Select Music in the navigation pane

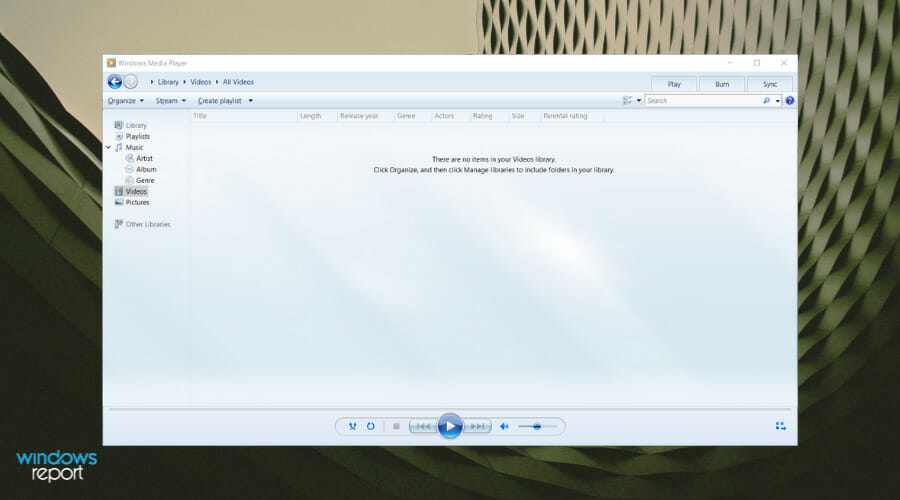tap(134, 148)
